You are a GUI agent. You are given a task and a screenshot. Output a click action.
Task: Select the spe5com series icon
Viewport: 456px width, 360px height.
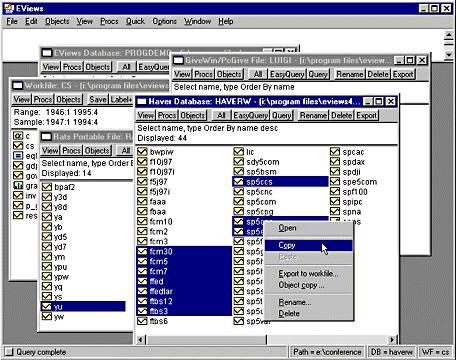point(335,182)
